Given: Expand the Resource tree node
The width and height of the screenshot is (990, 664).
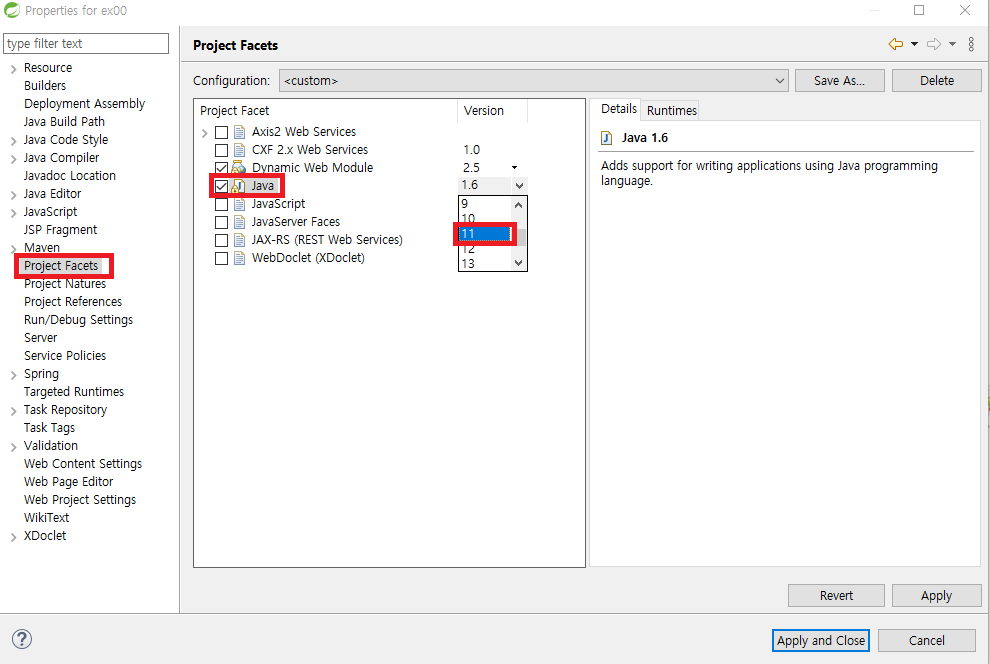Looking at the screenshot, I should [13, 69].
